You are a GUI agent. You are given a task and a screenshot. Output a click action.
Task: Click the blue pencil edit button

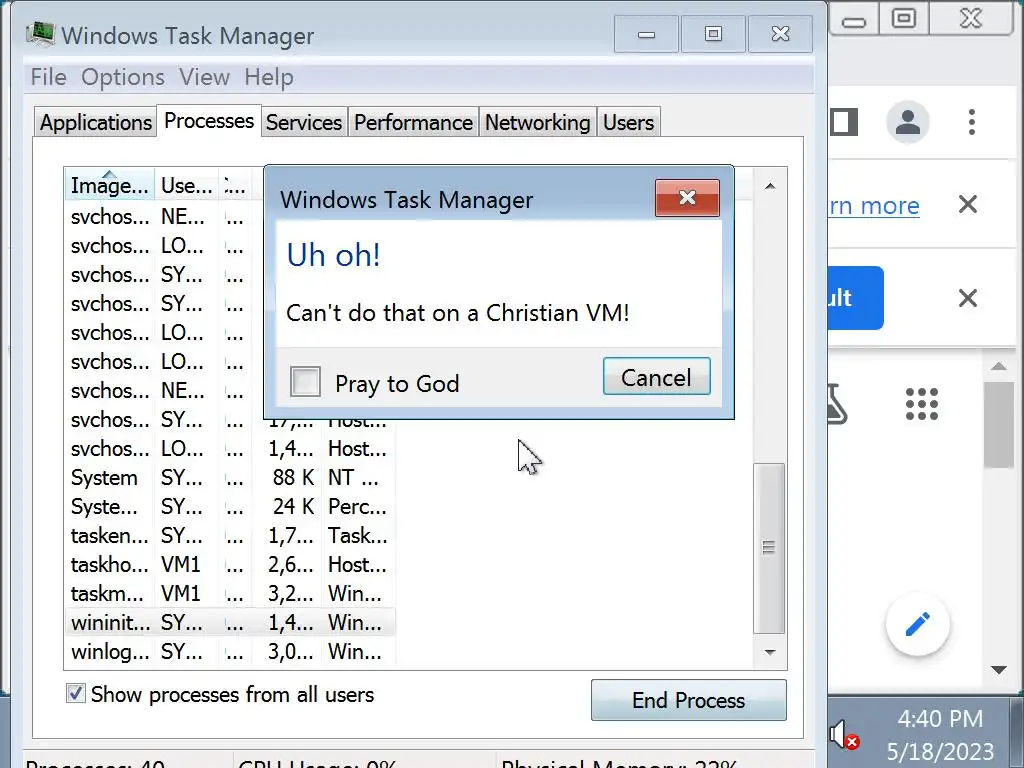click(918, 624)
